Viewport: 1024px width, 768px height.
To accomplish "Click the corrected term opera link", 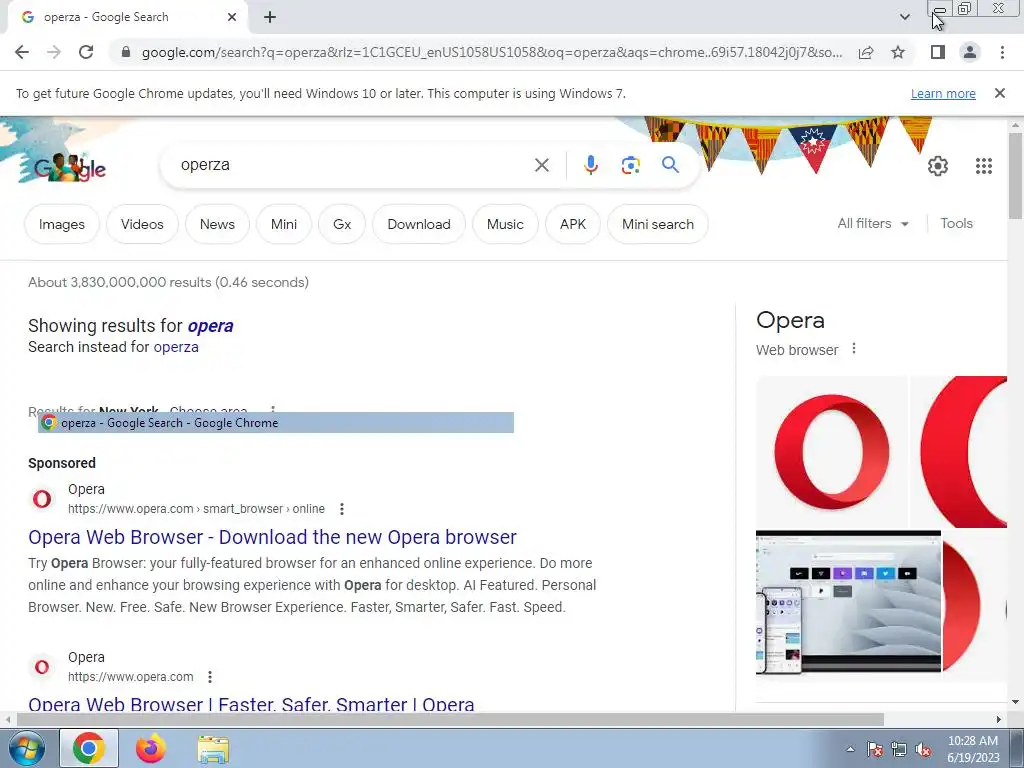I will pyautogui.click(x=210, y=326).
